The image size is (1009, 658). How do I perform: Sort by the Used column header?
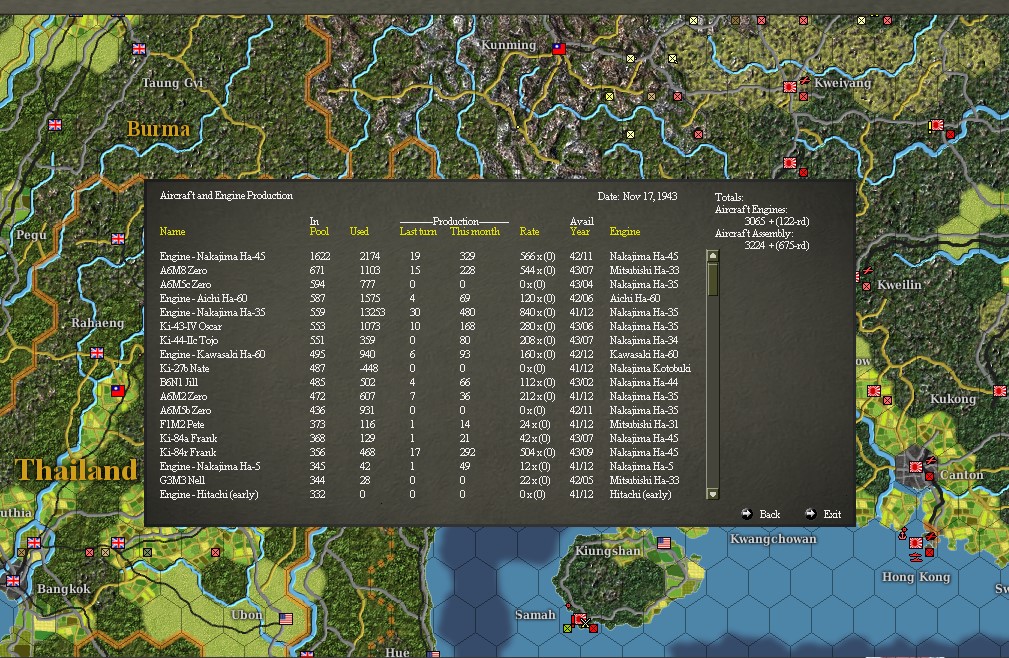pos(359,232)
